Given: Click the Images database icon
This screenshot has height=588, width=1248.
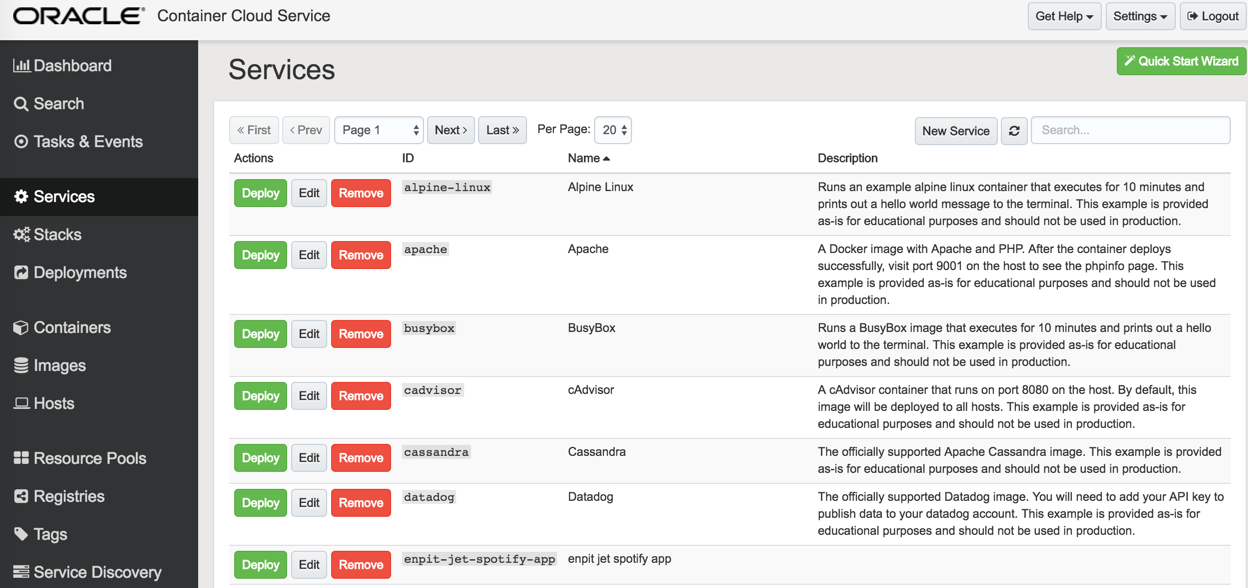Looking at the screenshot, I should point(21,366).
